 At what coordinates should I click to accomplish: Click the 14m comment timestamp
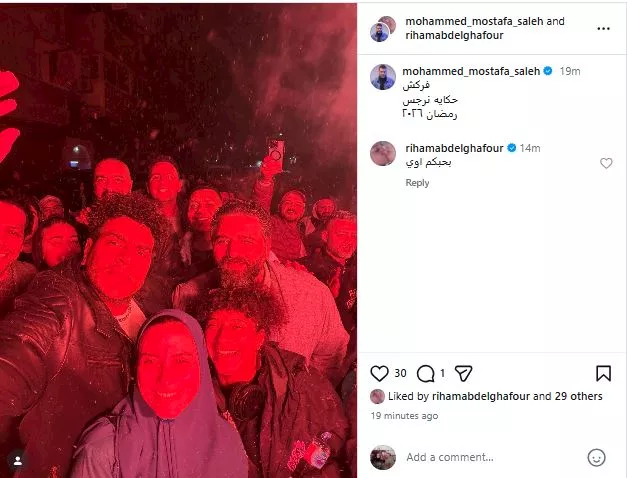530,148
